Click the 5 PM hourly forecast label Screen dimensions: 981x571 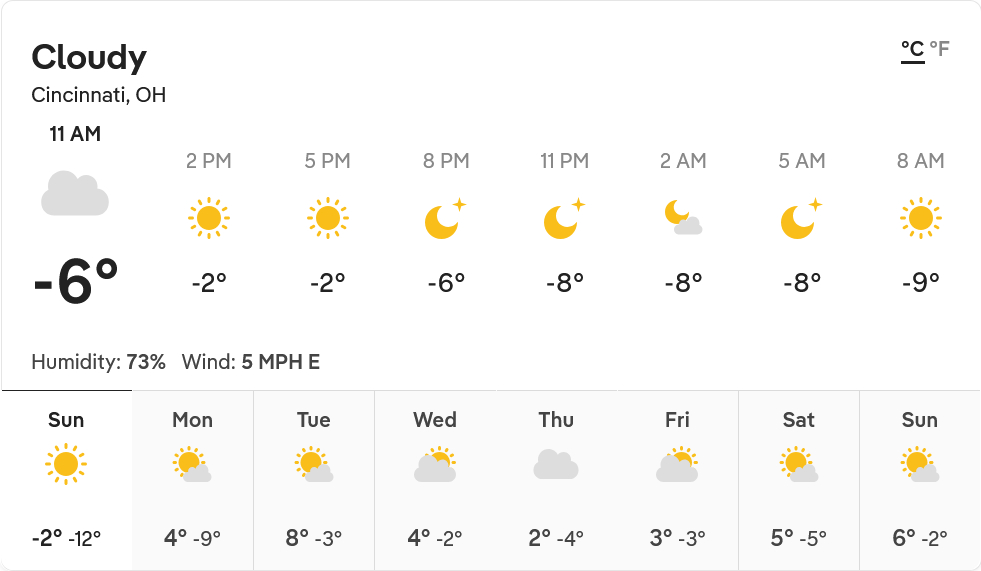pyautogui.click(x=327, y=161)
